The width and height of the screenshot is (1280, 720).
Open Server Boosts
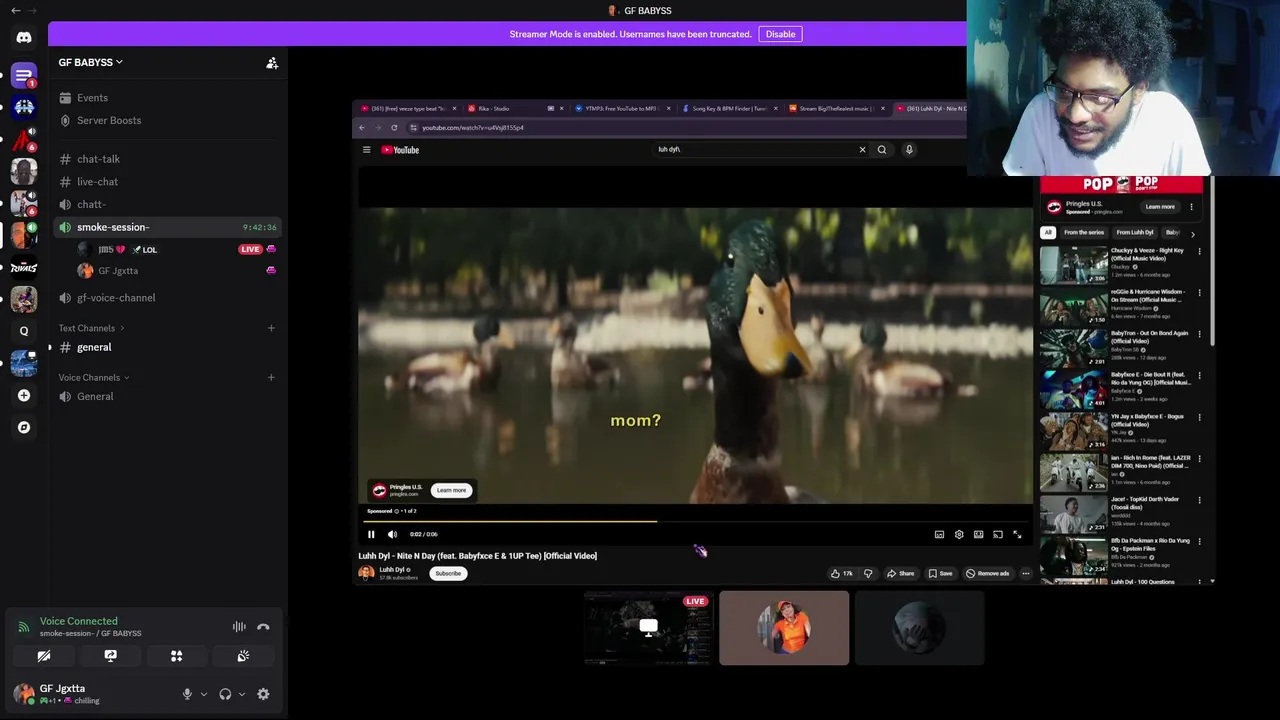click(x=168, y=120)
